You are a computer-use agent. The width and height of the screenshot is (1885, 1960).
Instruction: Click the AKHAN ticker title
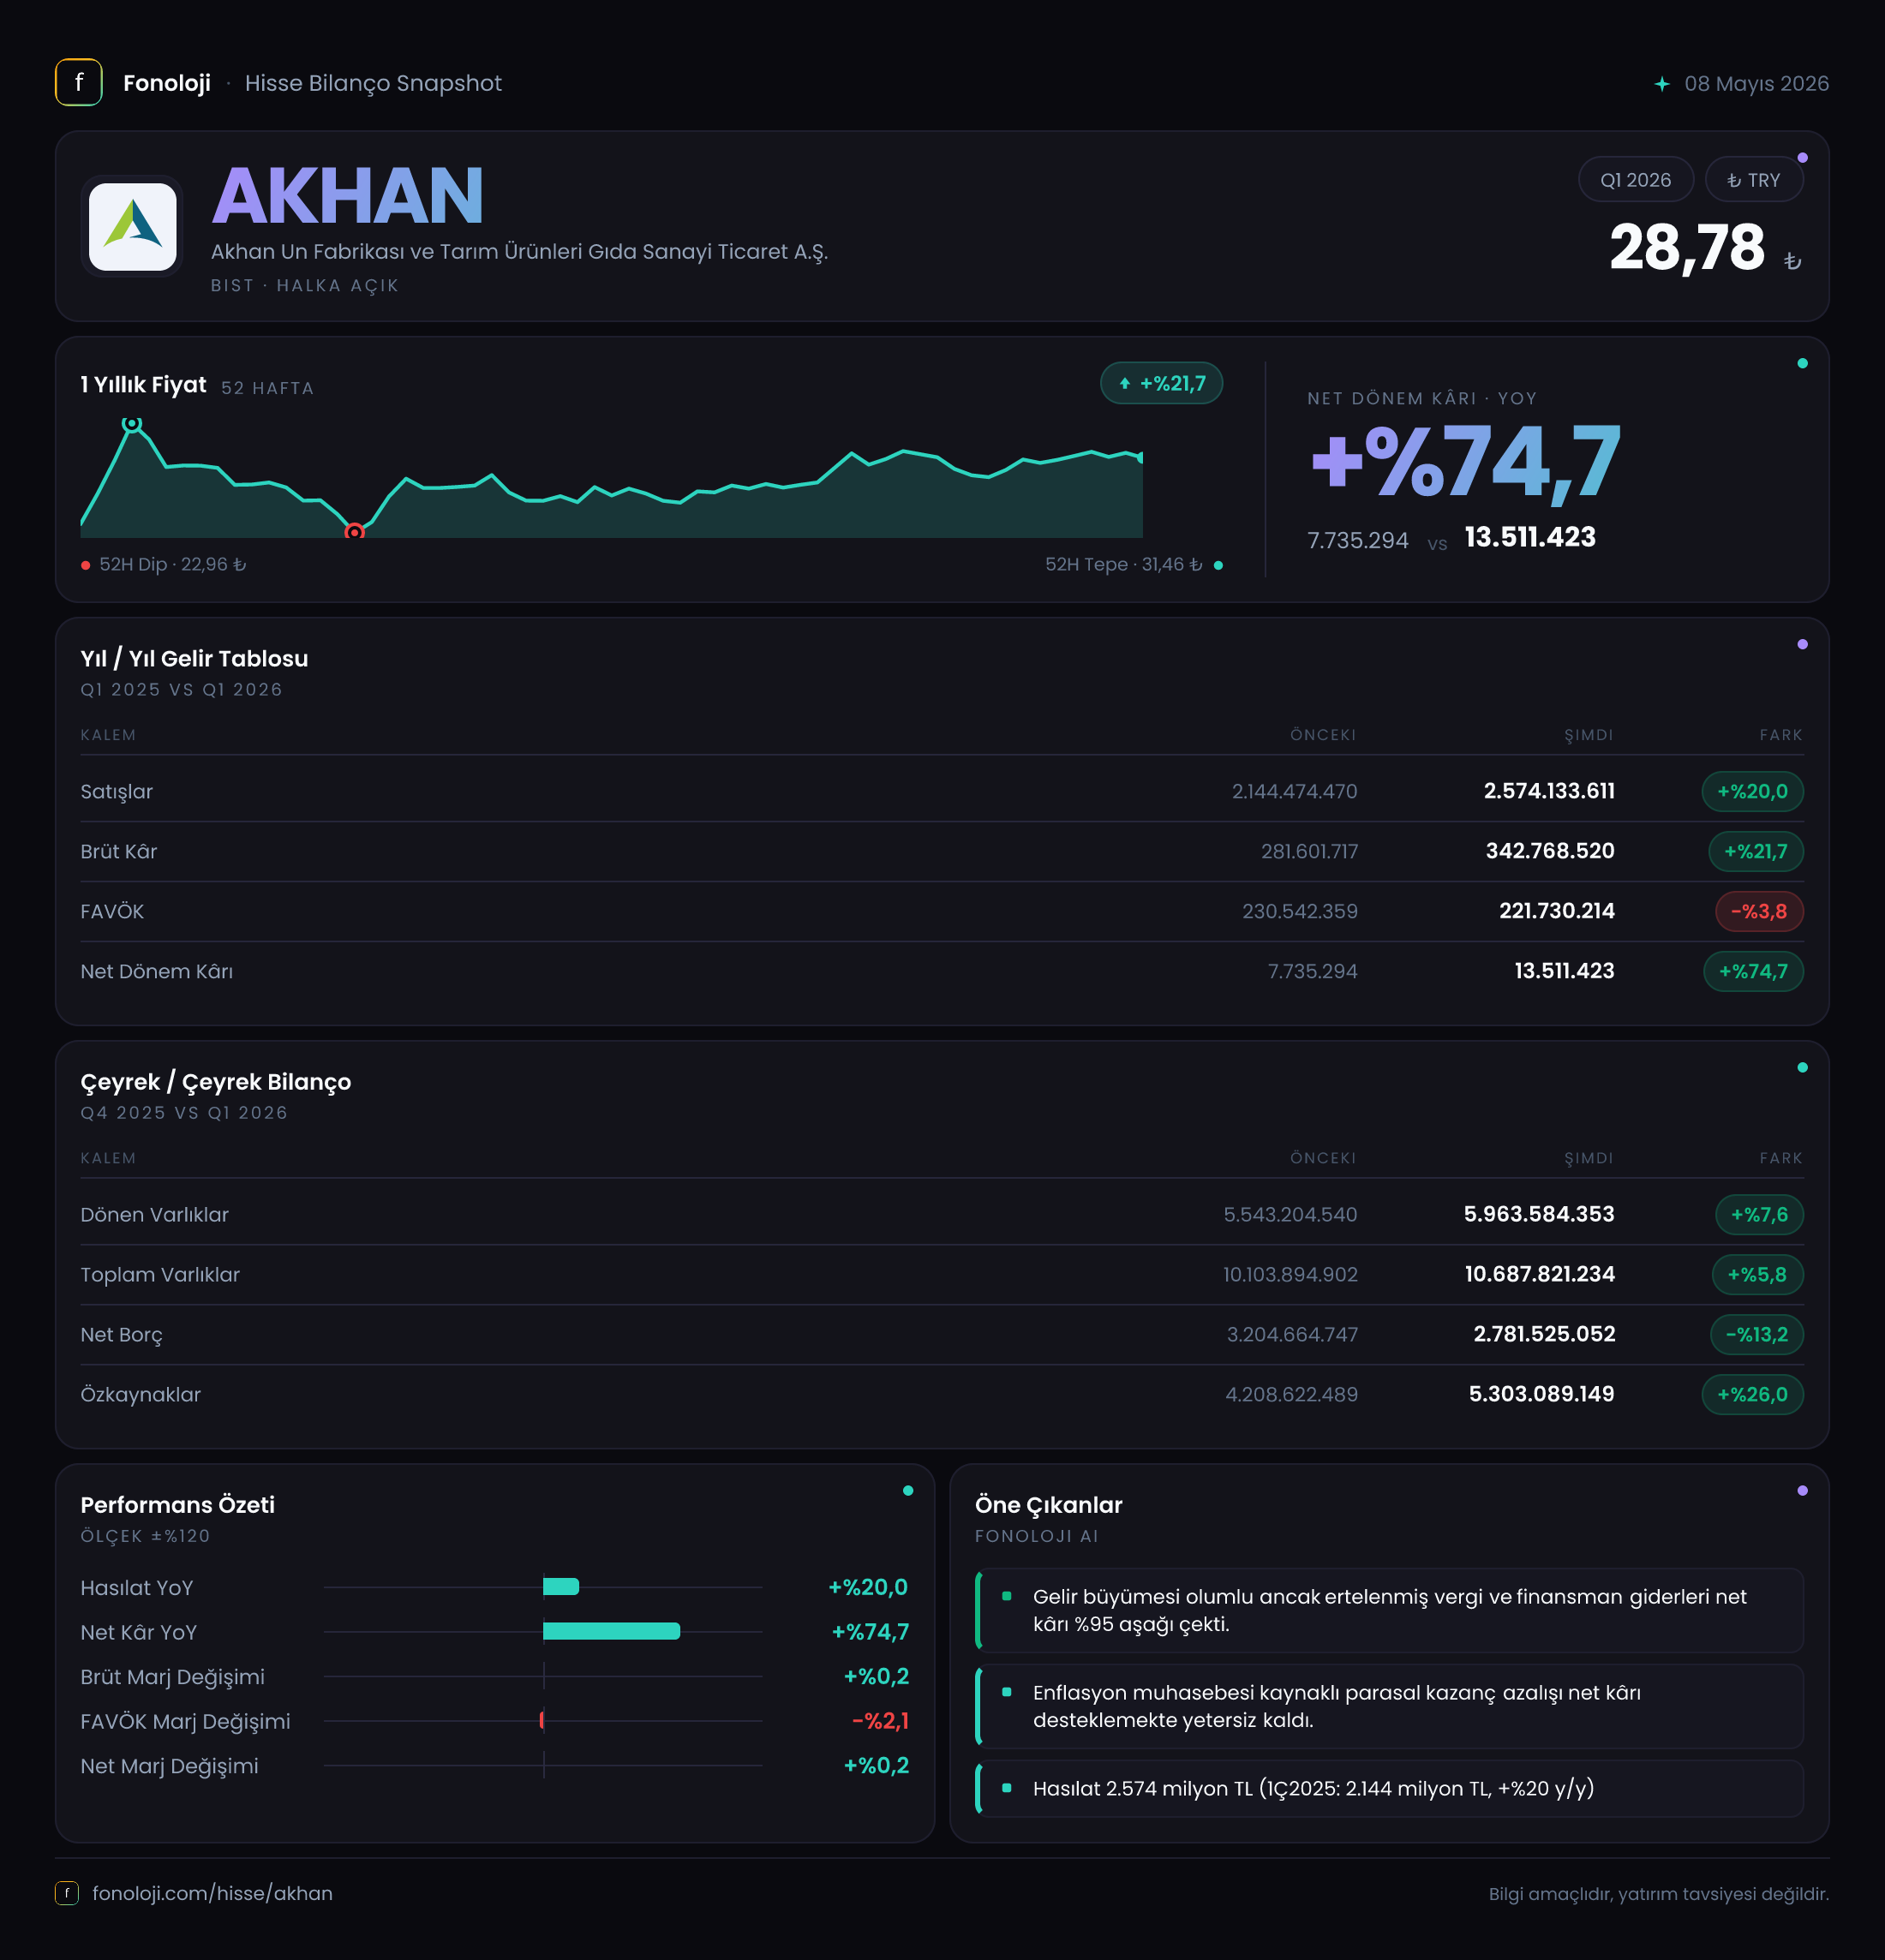347,195
